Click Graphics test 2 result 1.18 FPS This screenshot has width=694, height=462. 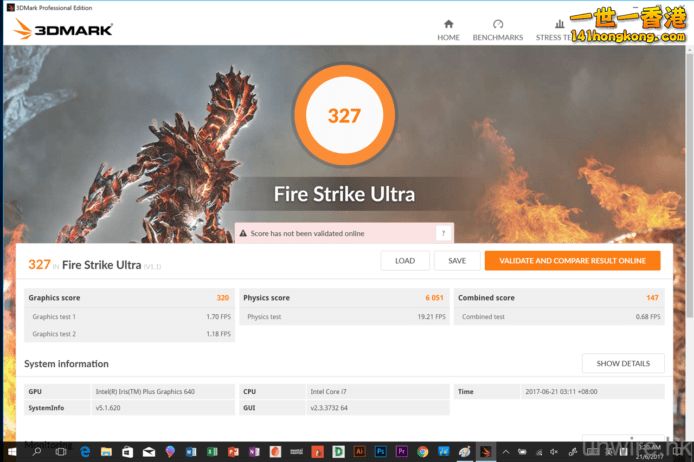click(x=219, y=334)
